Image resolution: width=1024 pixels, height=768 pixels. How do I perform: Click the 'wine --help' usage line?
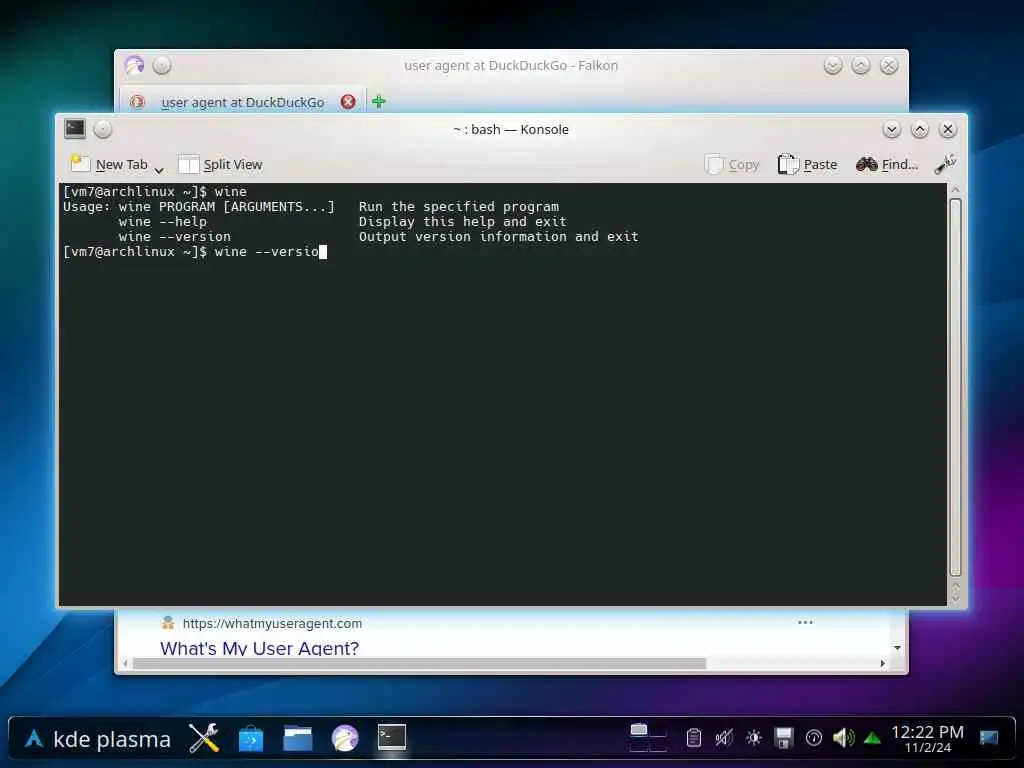[163, 221]
